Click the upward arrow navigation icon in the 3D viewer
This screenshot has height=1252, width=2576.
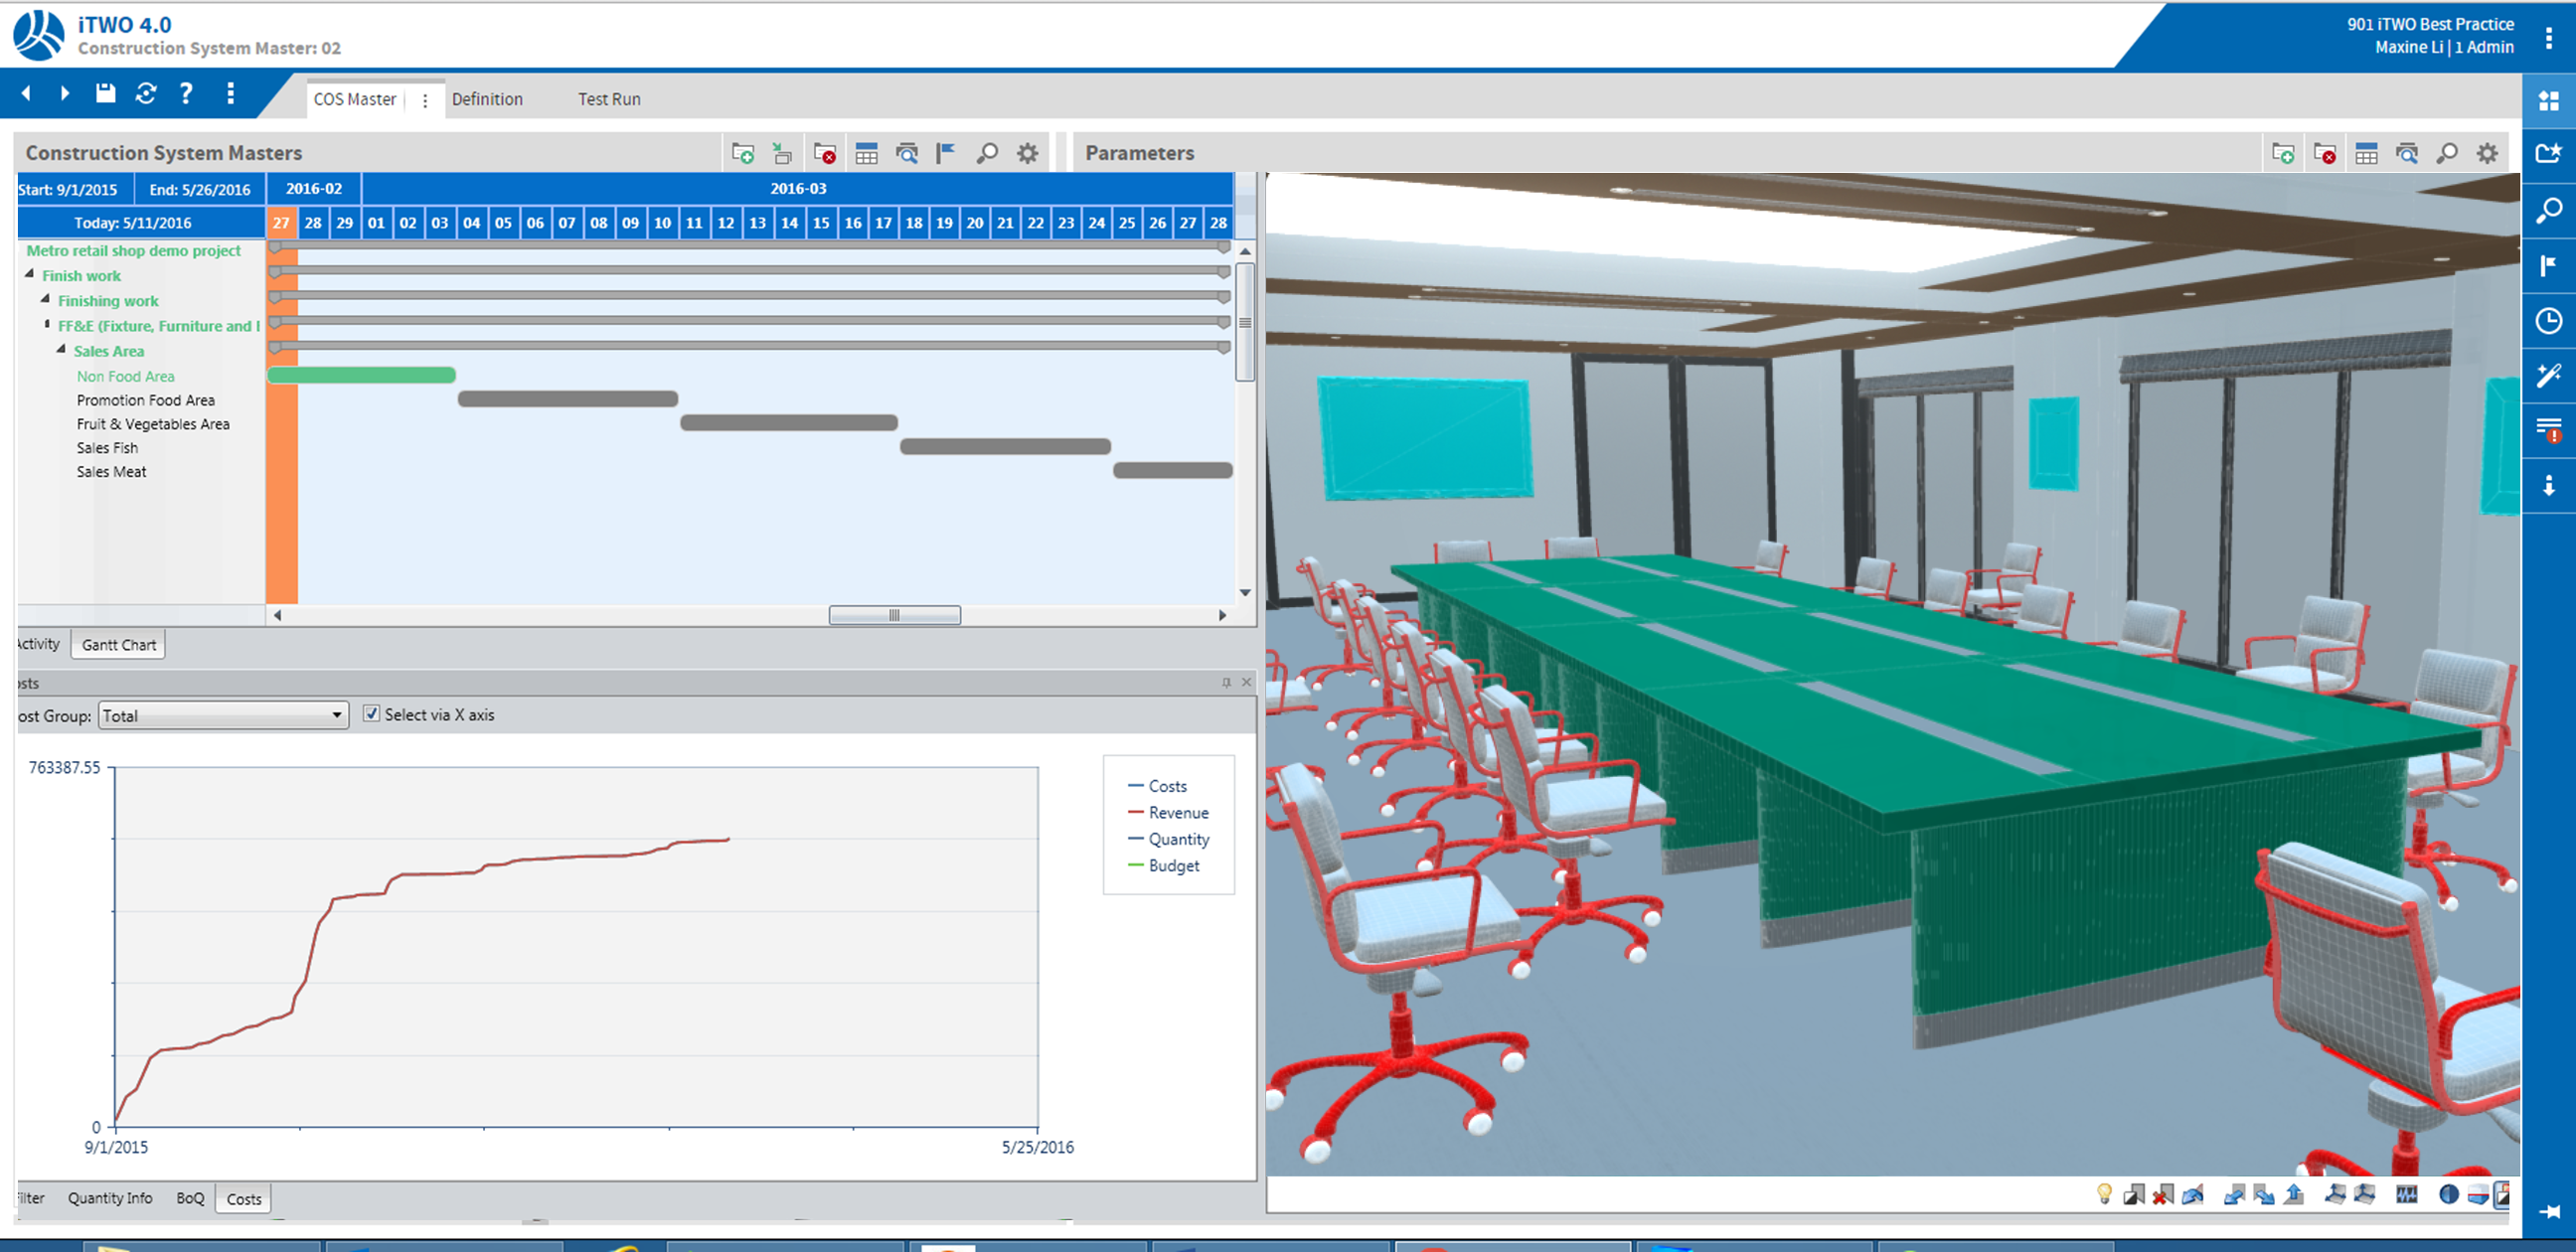[x=2293, y=1192]
